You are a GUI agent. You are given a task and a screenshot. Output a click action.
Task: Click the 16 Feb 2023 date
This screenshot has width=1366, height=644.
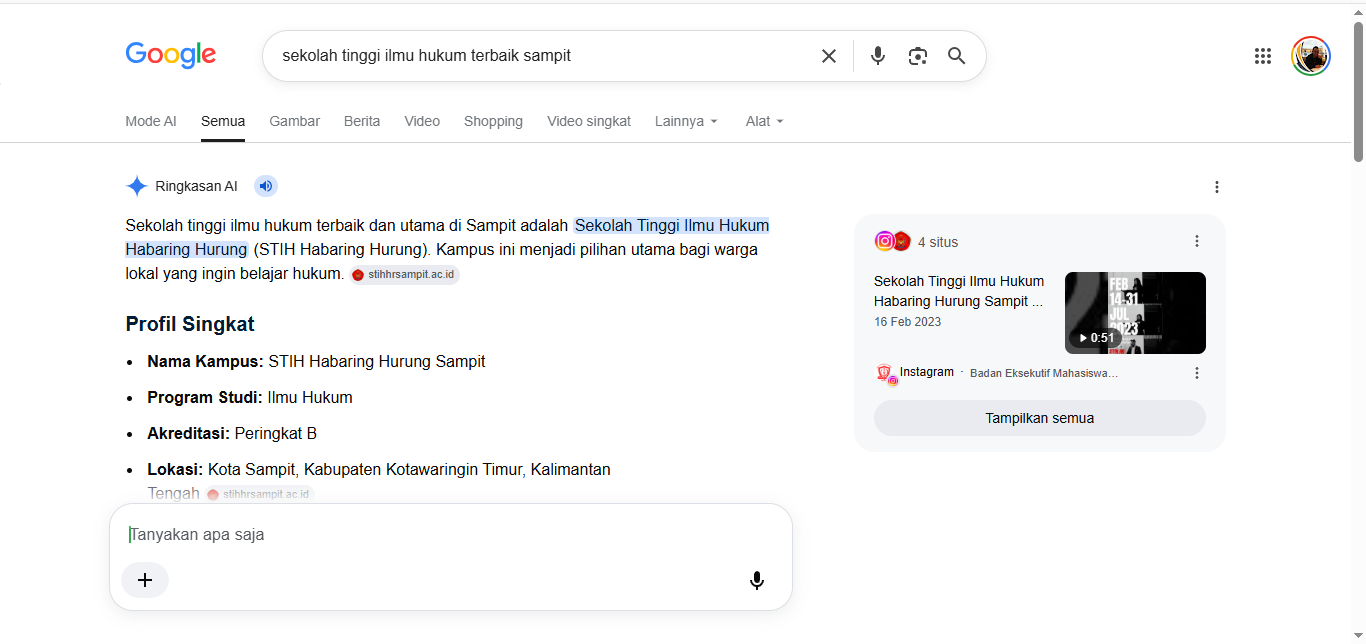tap(907, 322)
